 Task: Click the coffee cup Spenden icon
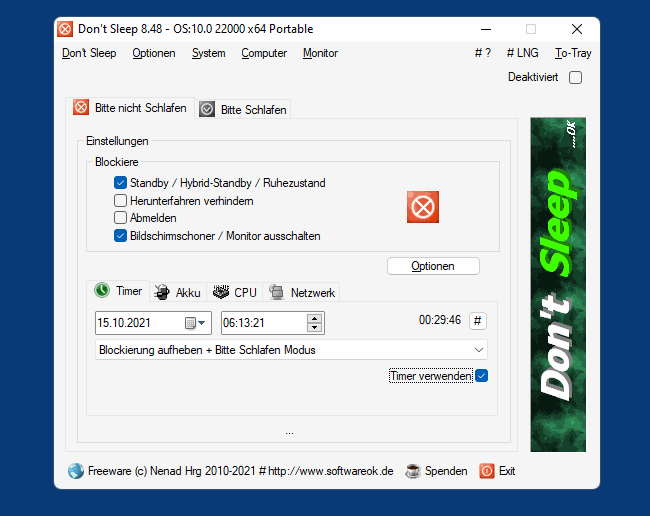click(x=413, y=471)
